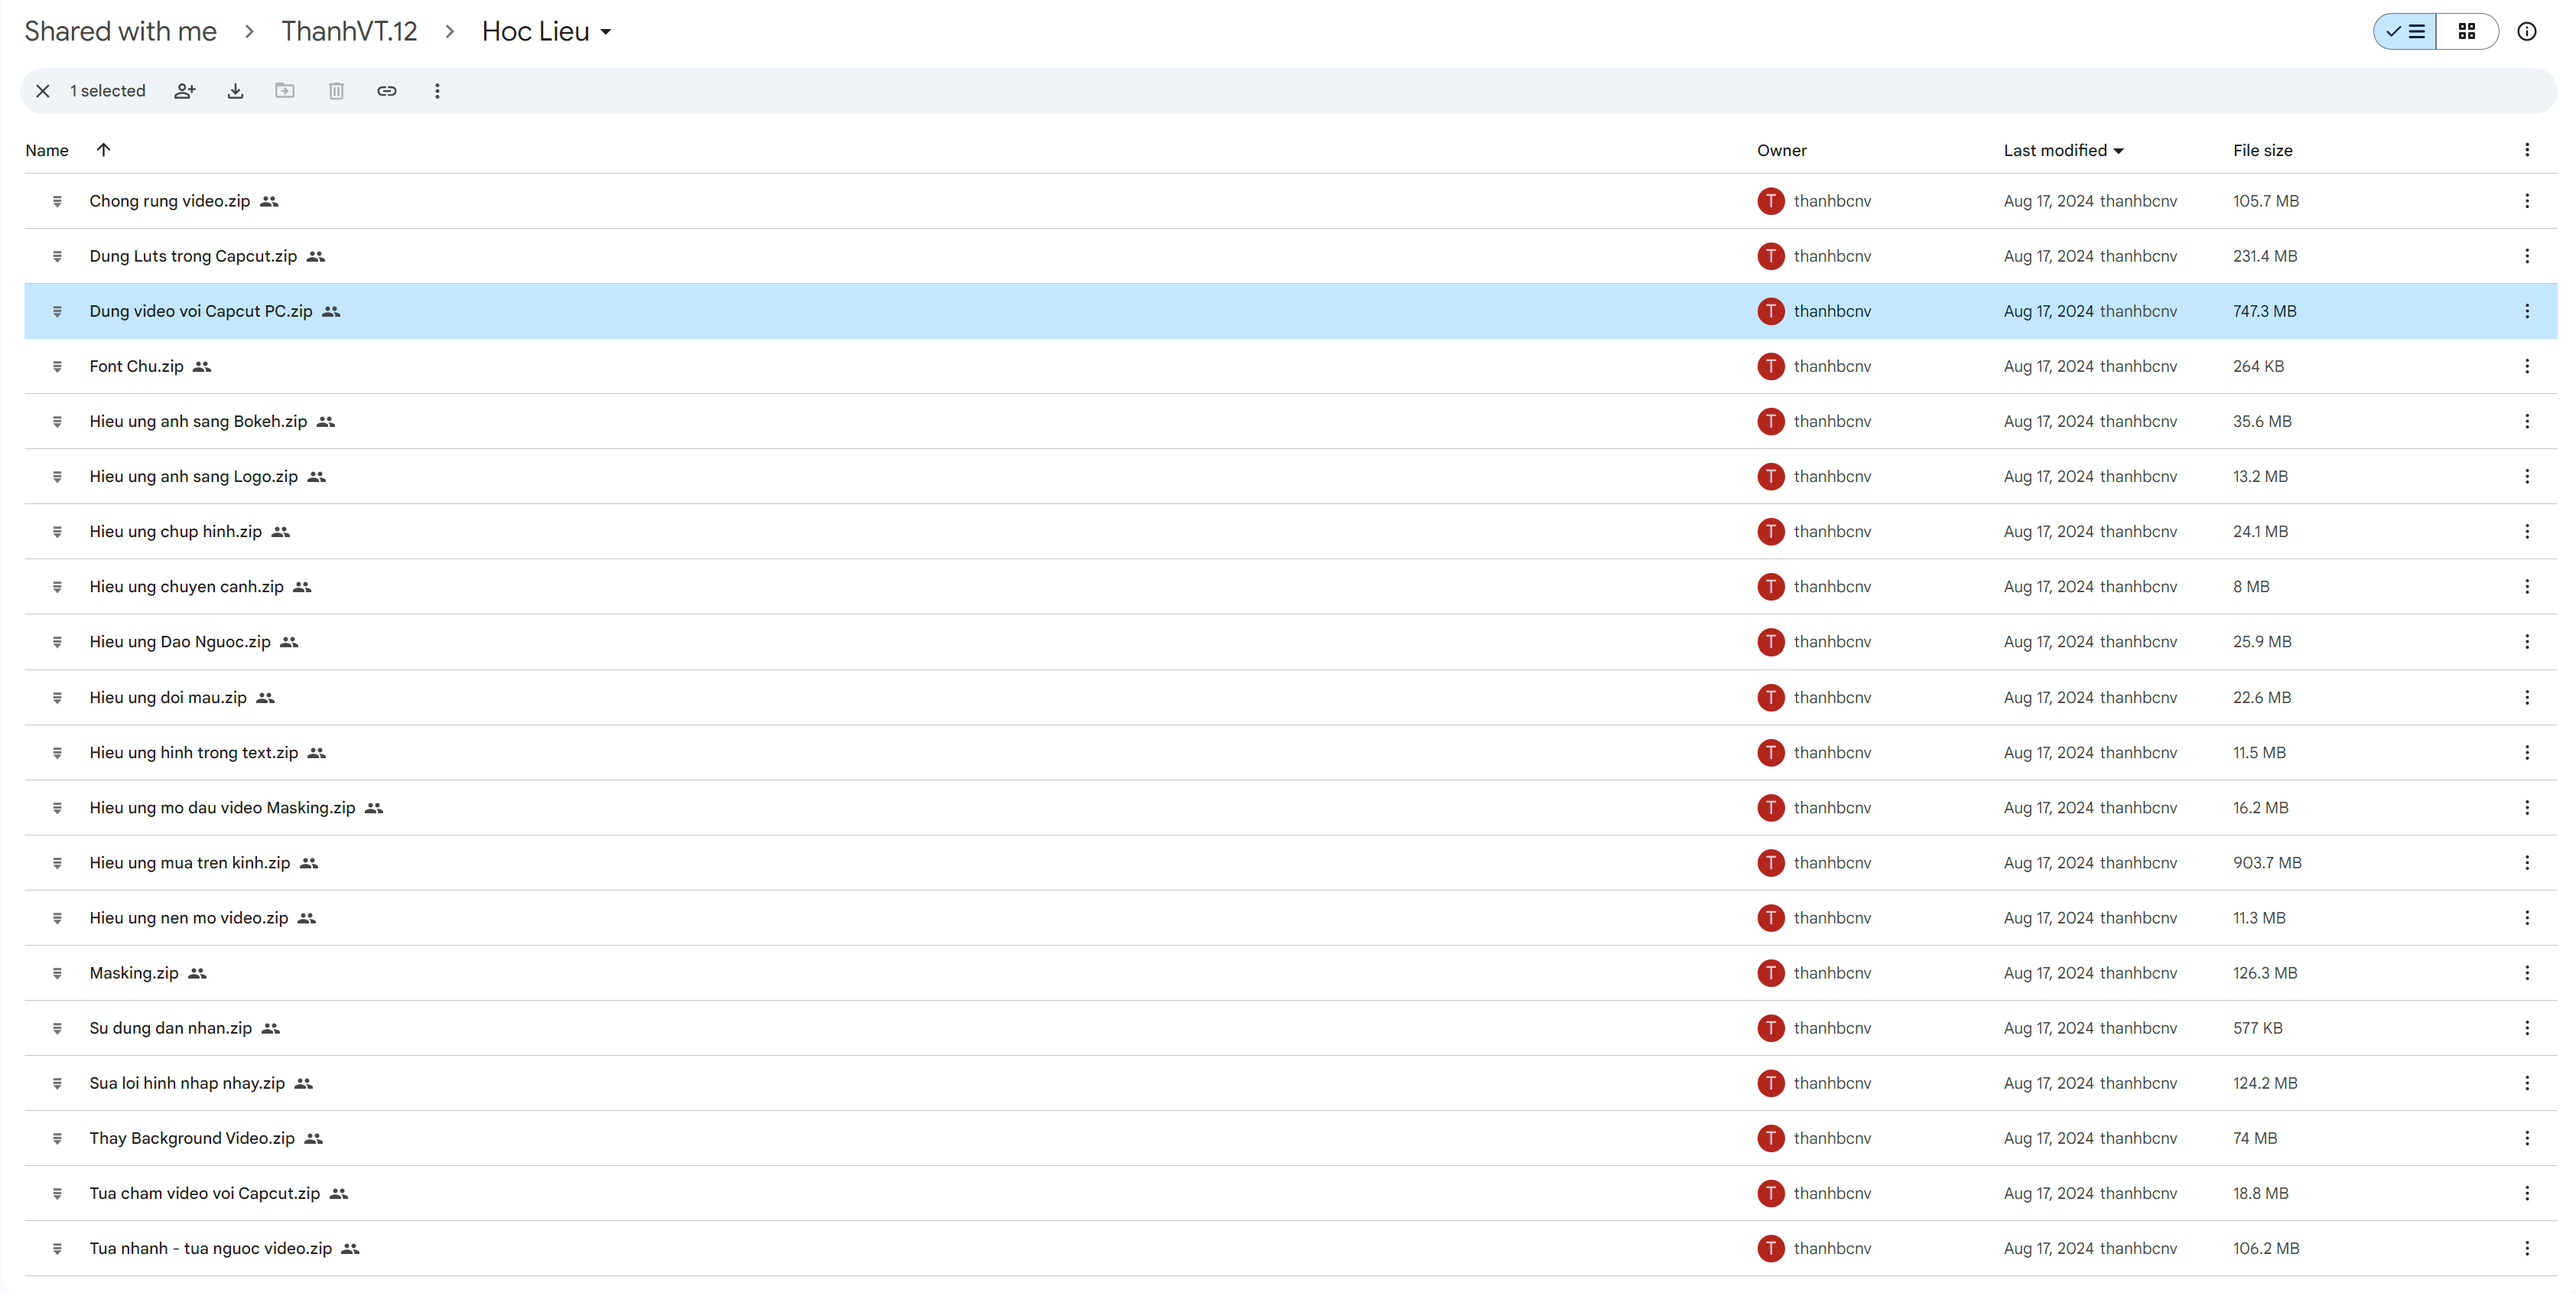The width and height of the screenshot is (2576, 1293).
Task: Click the Name column header
Action: point(47,150)
